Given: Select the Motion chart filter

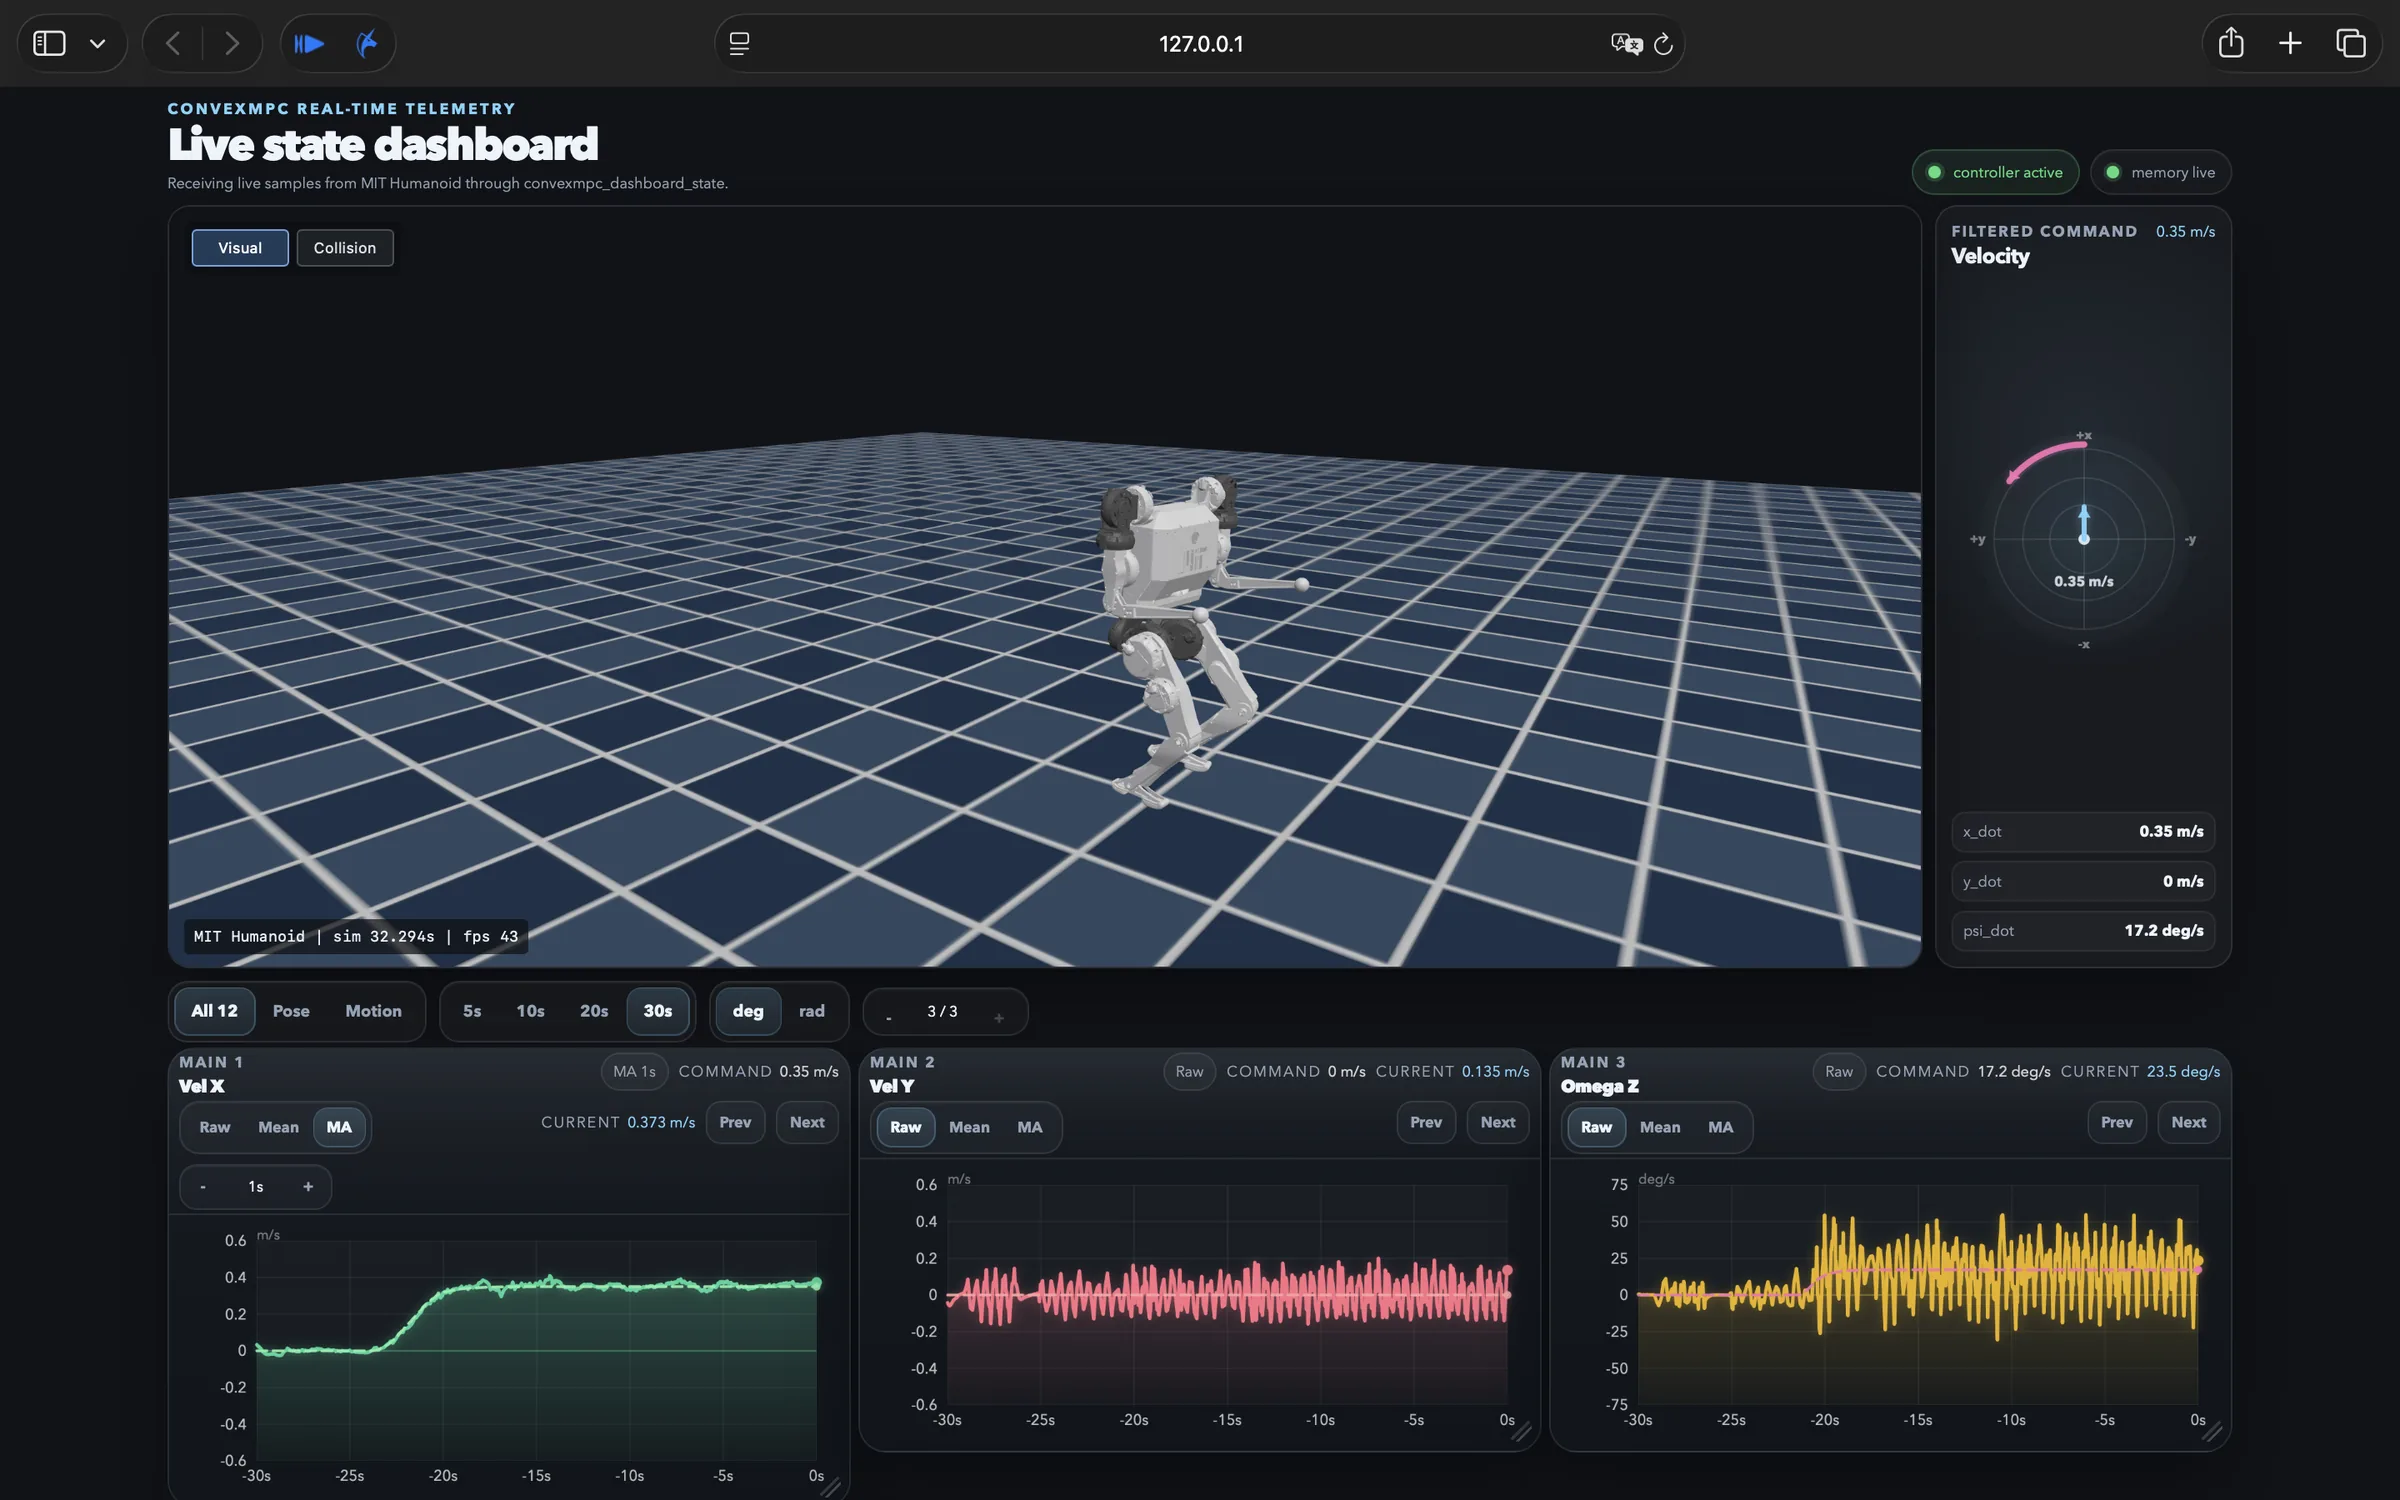Looking at the screenshot, I should pos(373,1011).
